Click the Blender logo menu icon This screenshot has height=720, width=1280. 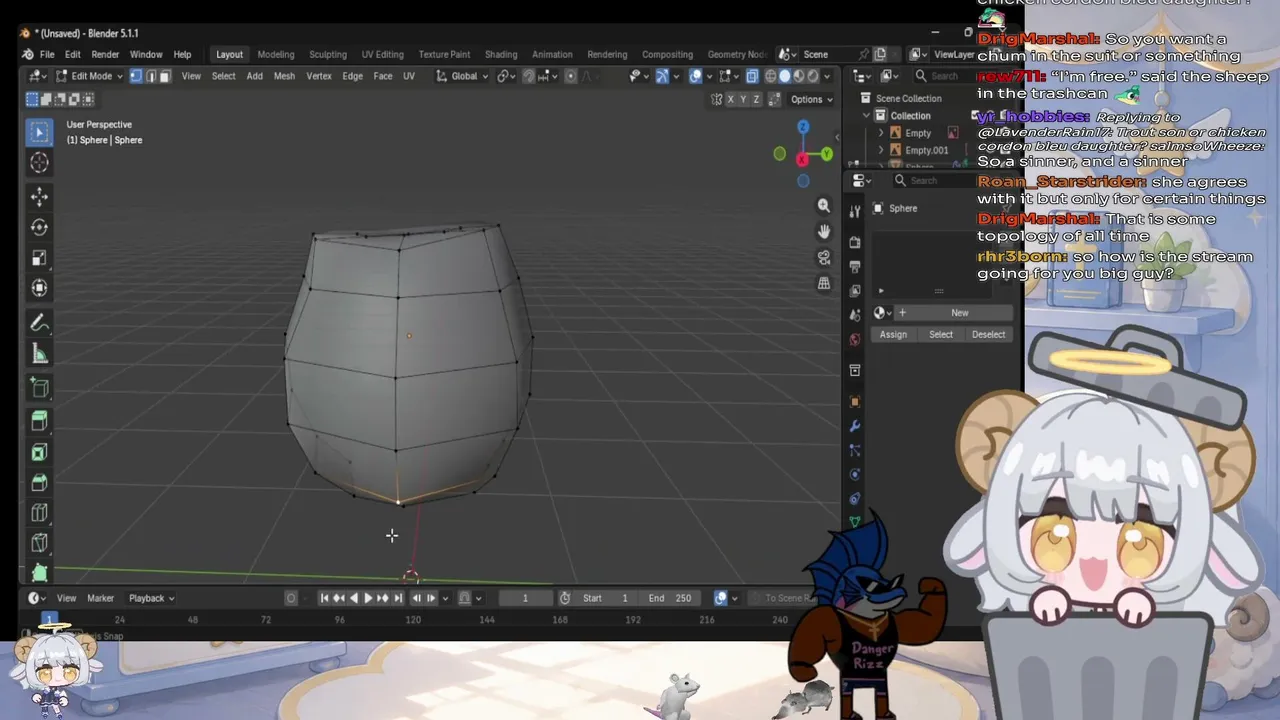pos(27,54)
